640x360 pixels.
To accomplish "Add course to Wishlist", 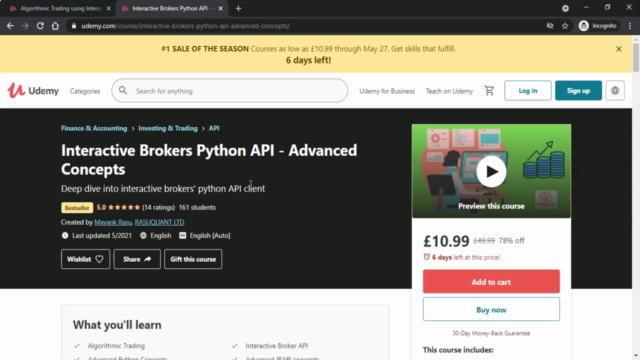I will [x=85, y=259].
